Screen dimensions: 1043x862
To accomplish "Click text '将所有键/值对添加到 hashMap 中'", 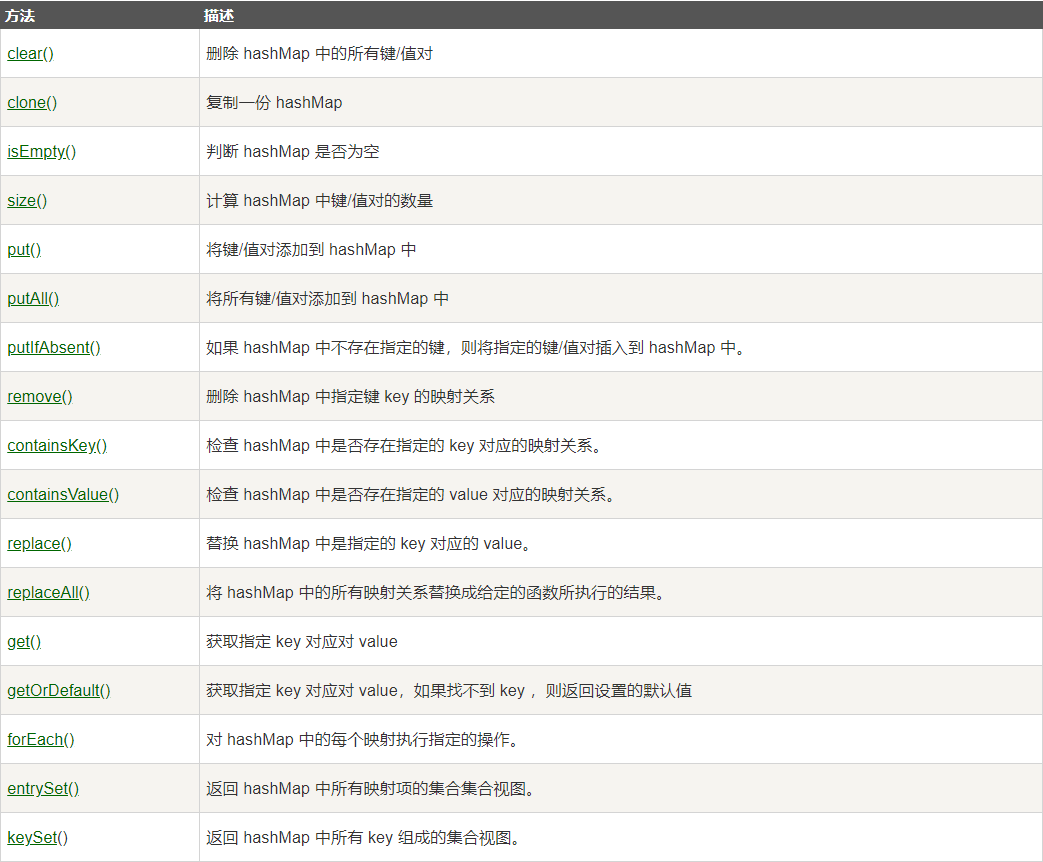I will pos(327,299).
